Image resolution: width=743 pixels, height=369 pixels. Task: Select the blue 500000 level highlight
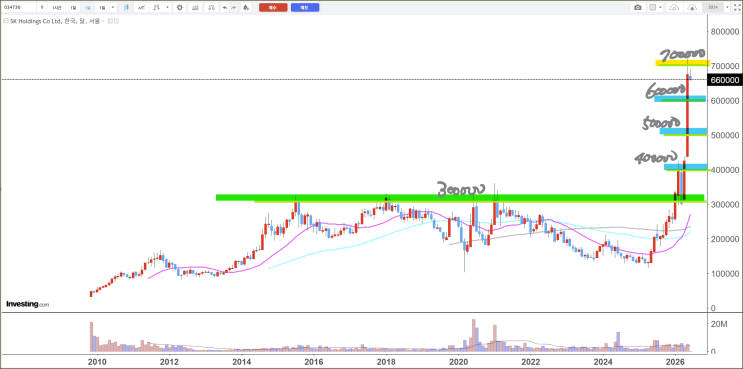[x=683, y=131]
